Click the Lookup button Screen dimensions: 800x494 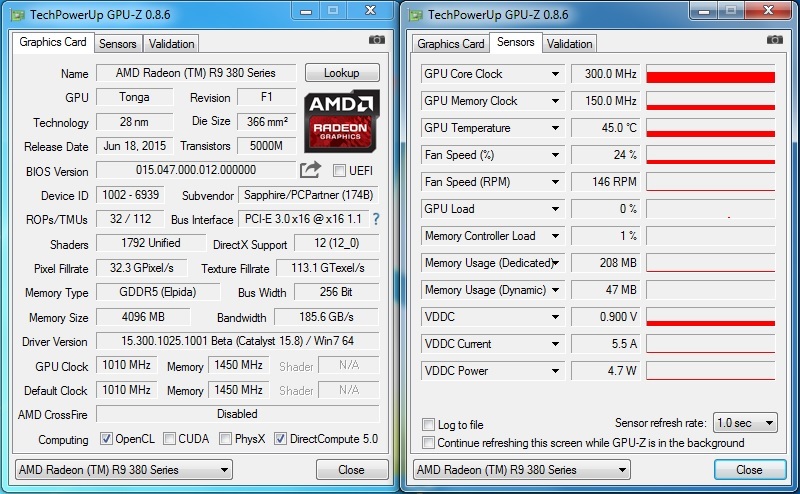[x=342, y=73]
